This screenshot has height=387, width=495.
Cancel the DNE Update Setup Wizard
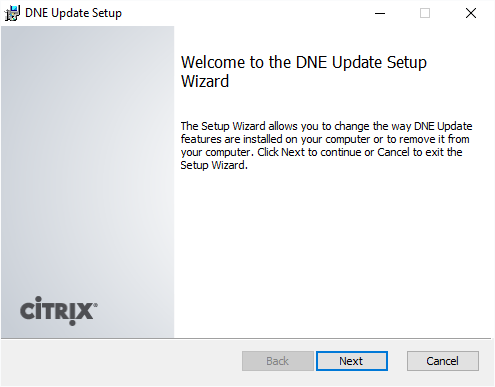pyautogui.click(x=443, y=361)
